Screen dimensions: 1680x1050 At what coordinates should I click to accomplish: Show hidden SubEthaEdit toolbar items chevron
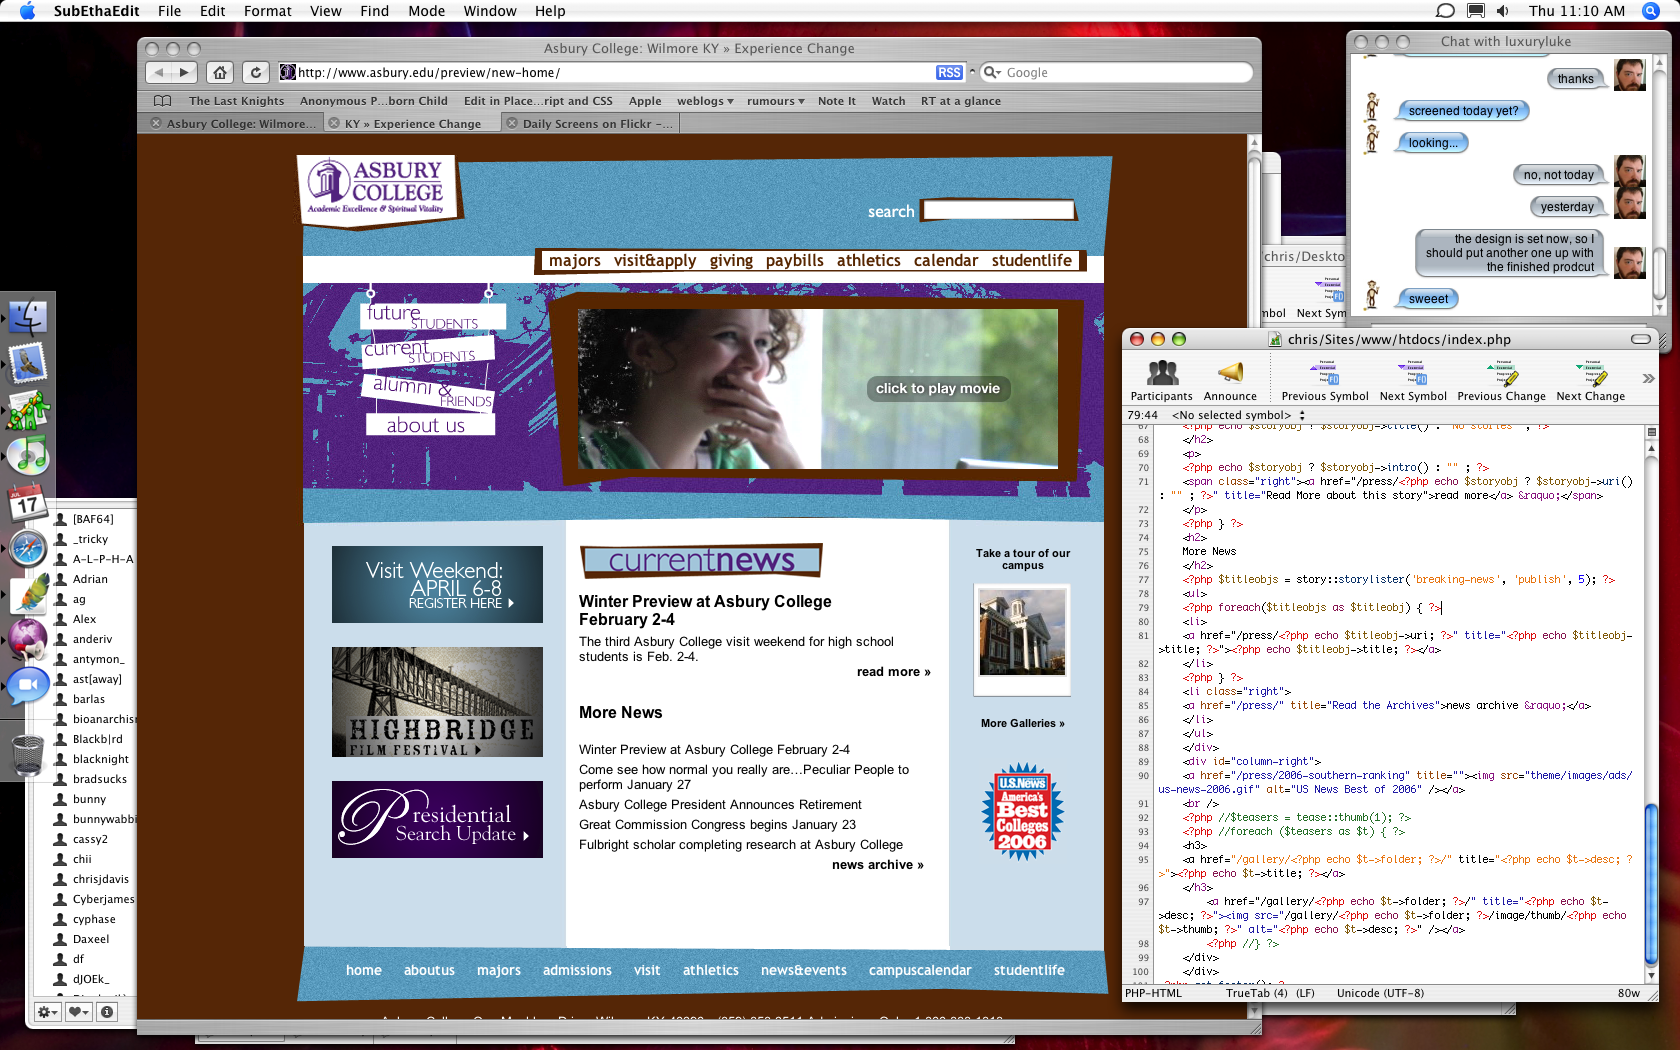coord(1648,378)
